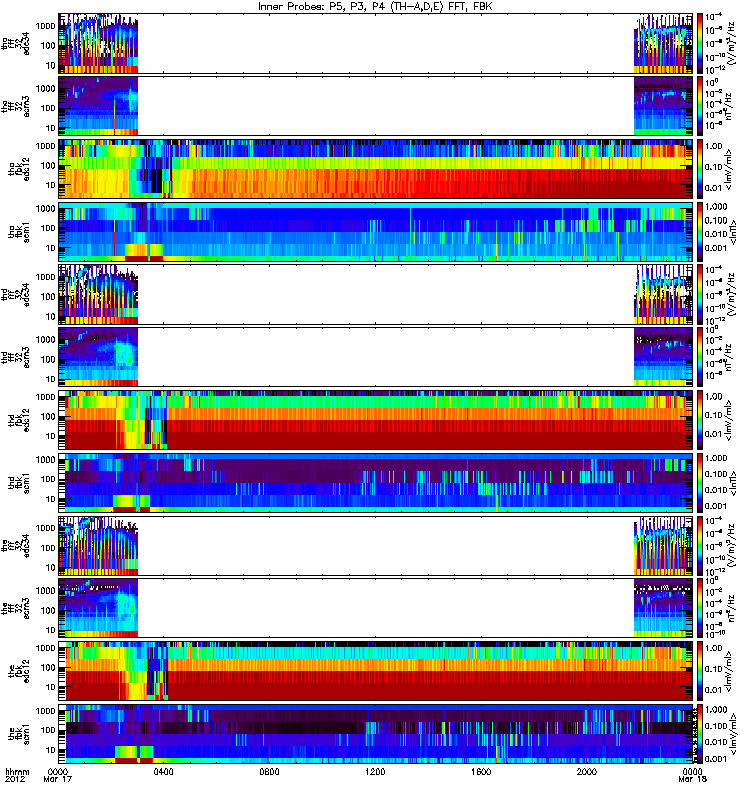Click the thd fbk edc12 color bar
This screenshot has width=750, height=800.
[x=699, y=420]
